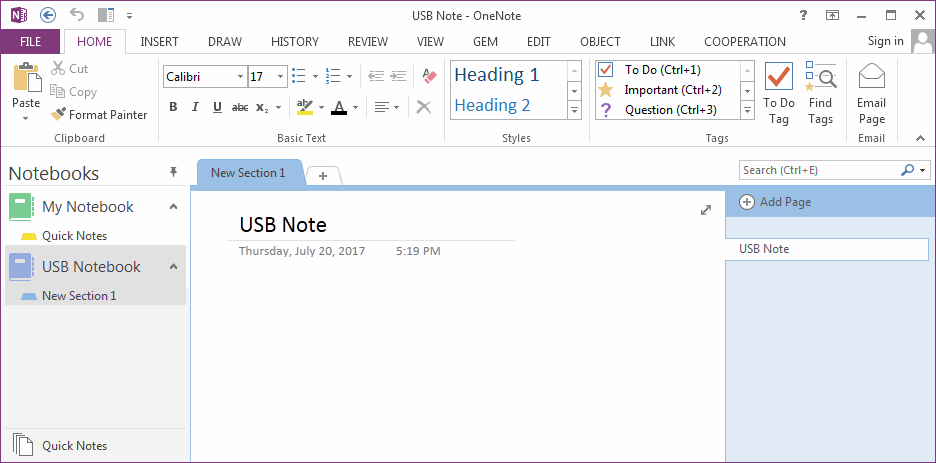The image size is (936, 463).
Task: Click the Paste clipboard icon
Action: click(x=26, y=76)
